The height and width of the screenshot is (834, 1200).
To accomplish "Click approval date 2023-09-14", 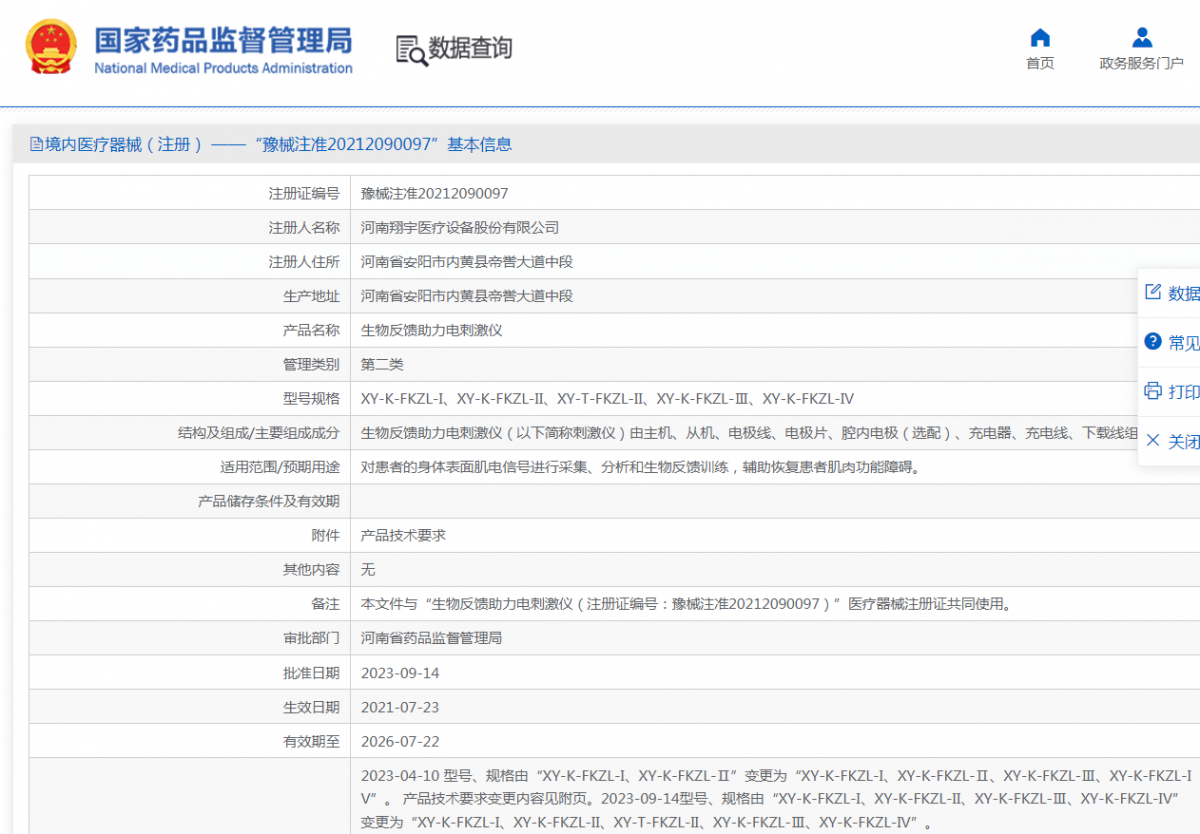I will tap(400, 673).
